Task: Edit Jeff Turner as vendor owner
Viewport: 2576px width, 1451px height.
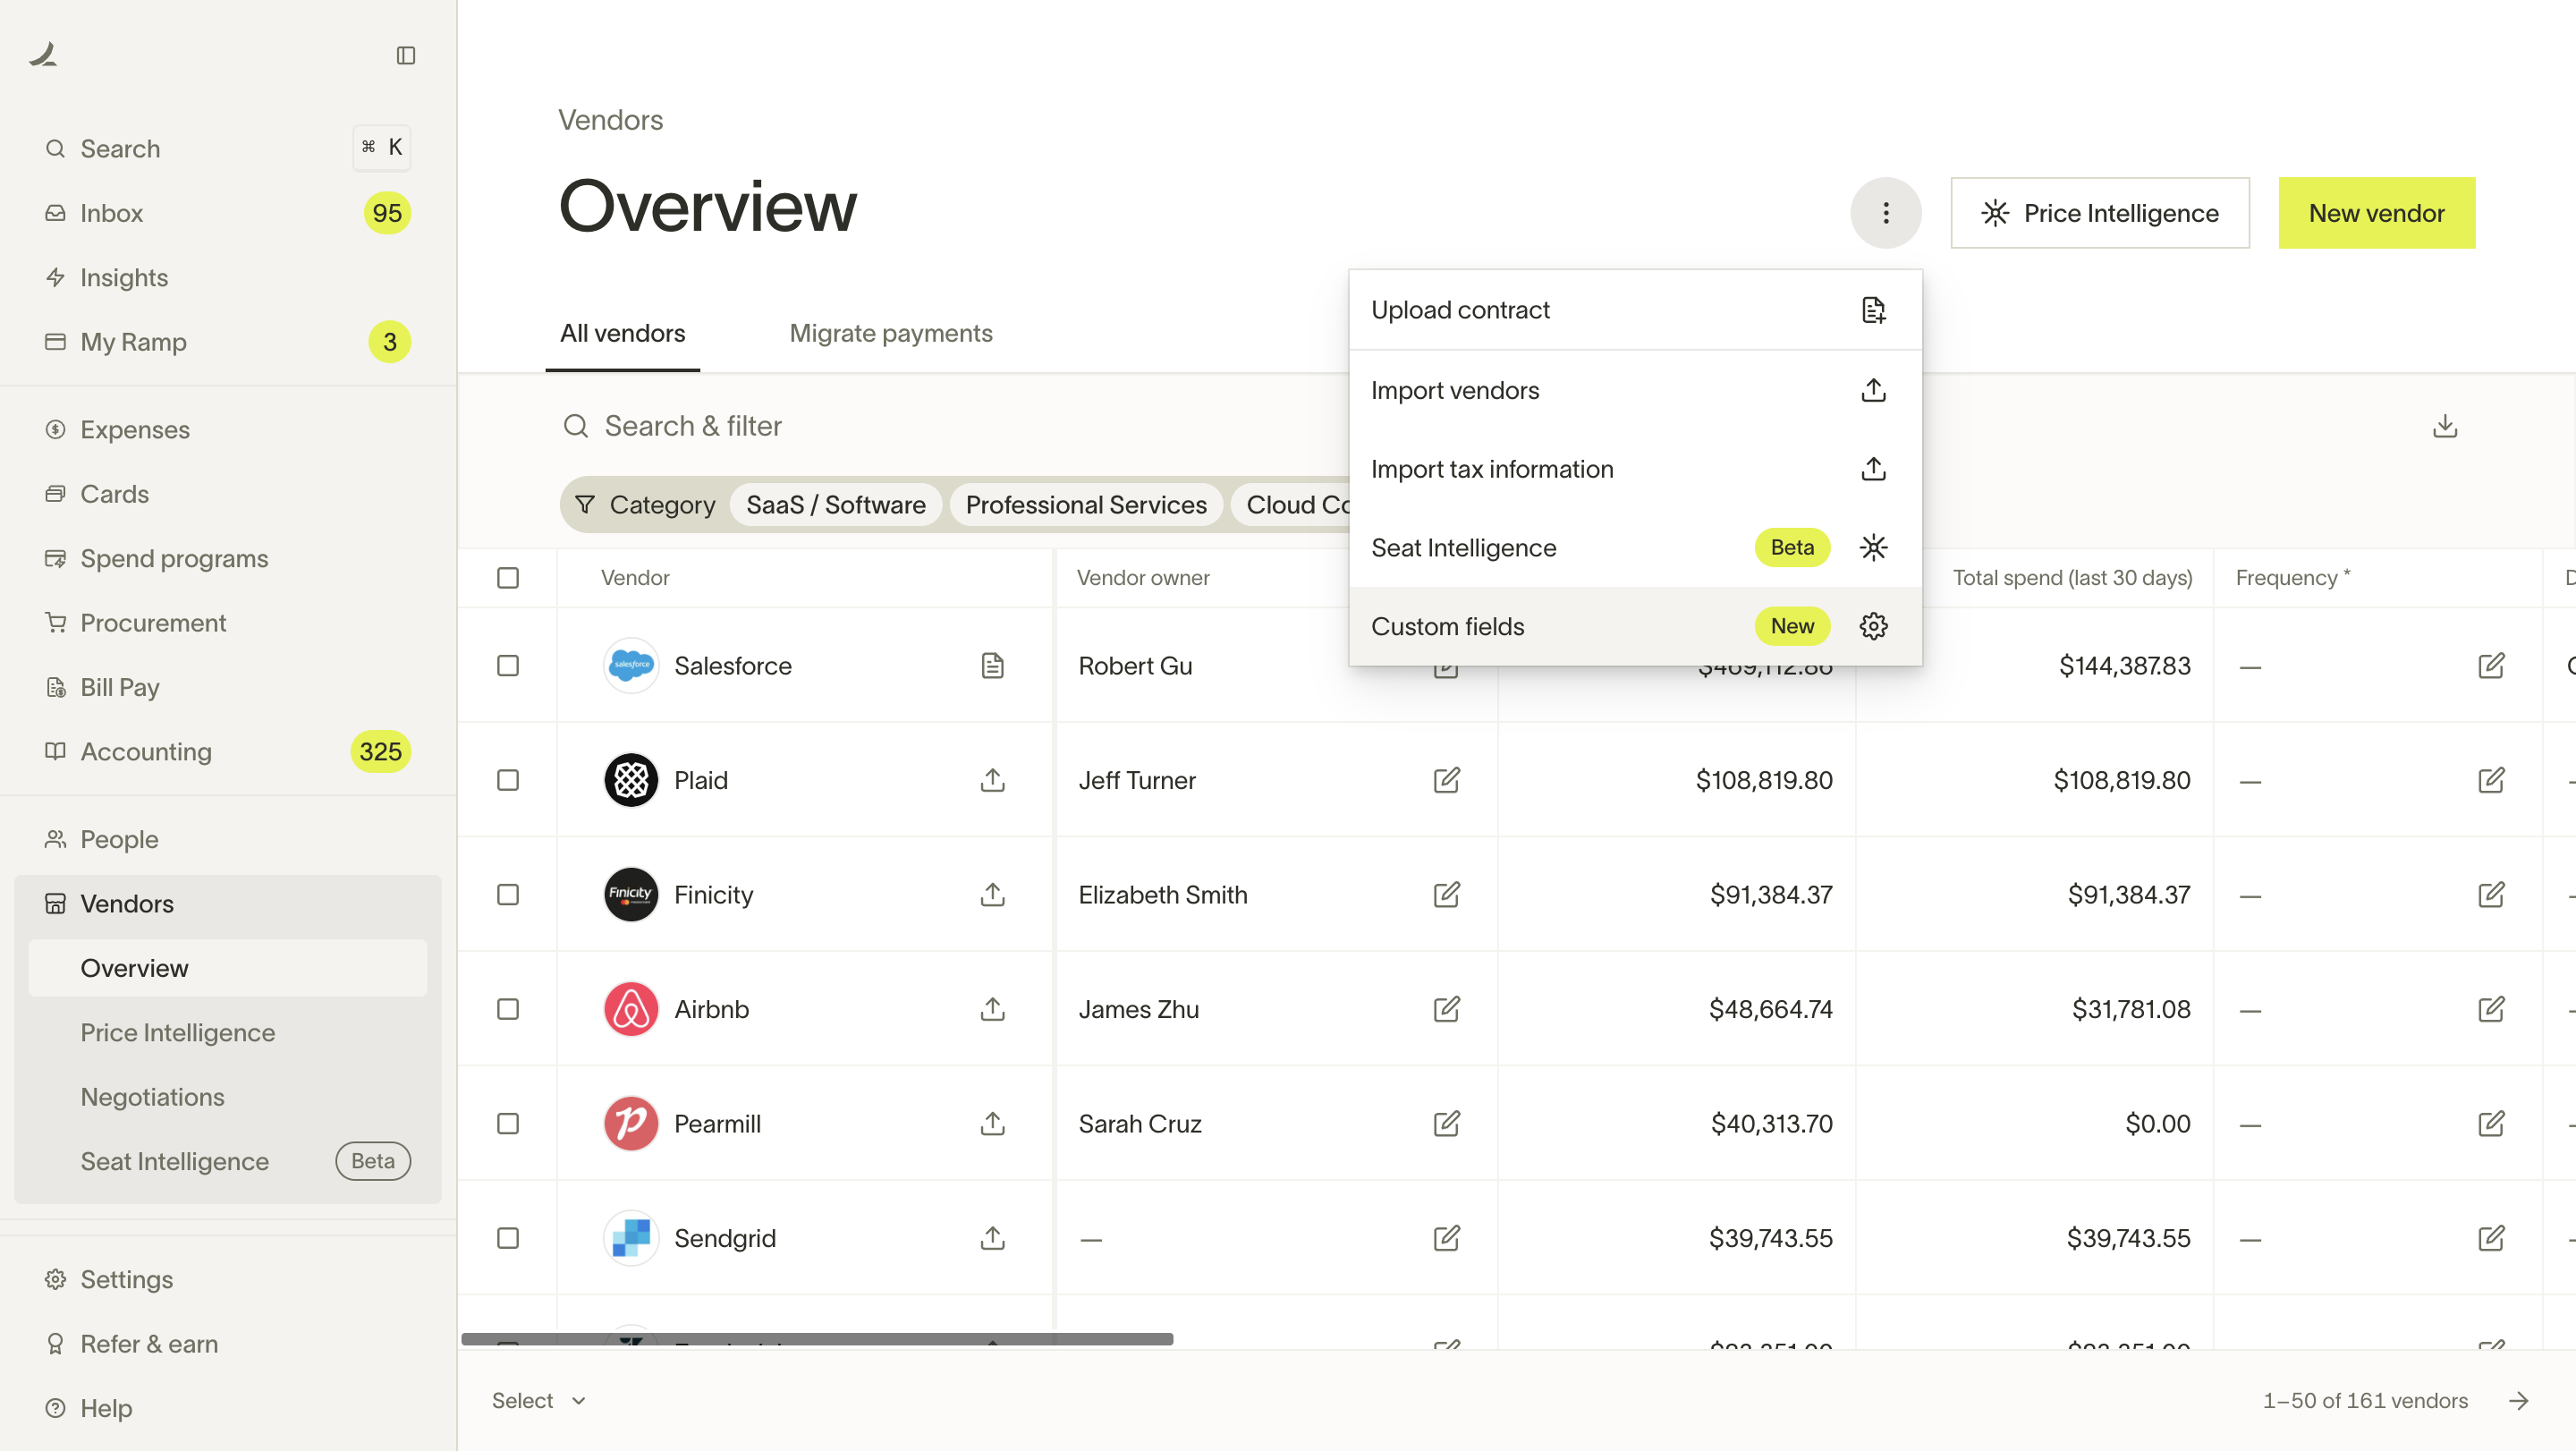Action: [x=1447, y=780]
